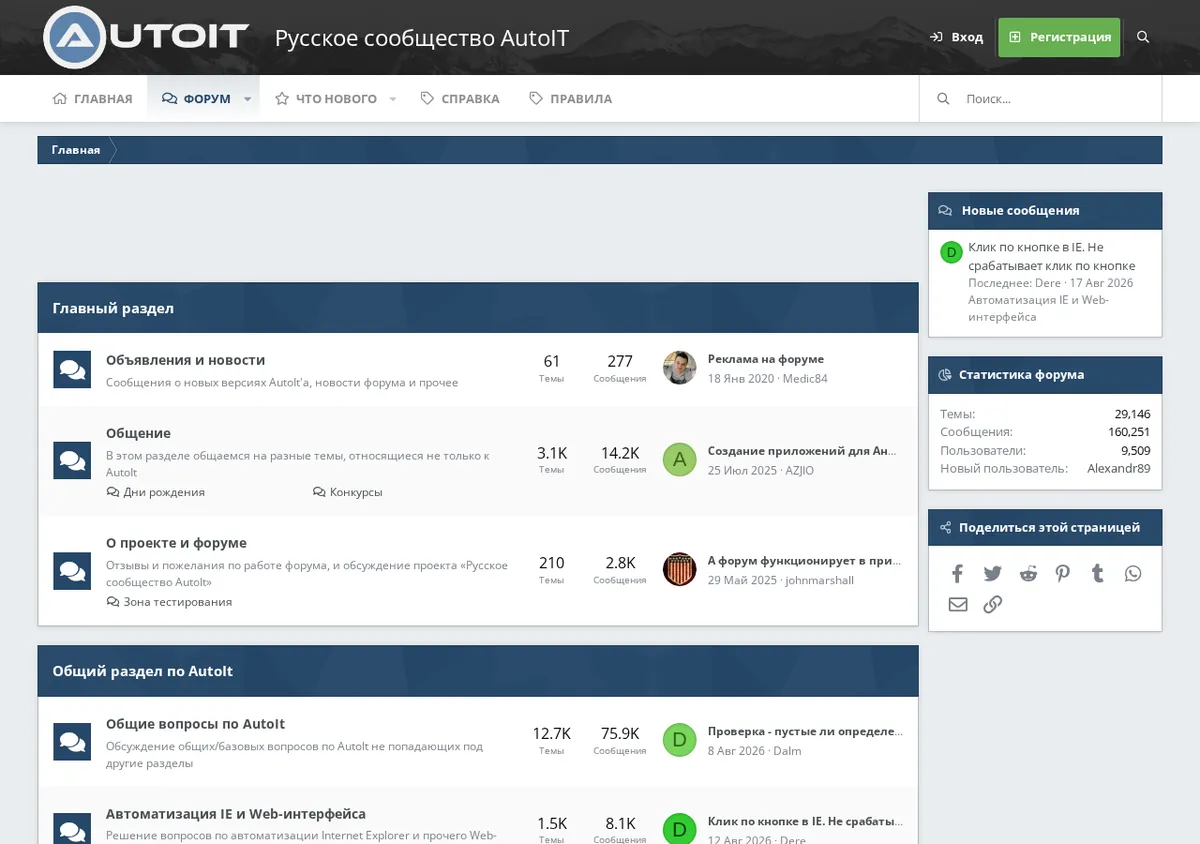Open the Правила menu item
This screenshot has width=1200, height=844.
pos(570,99)
